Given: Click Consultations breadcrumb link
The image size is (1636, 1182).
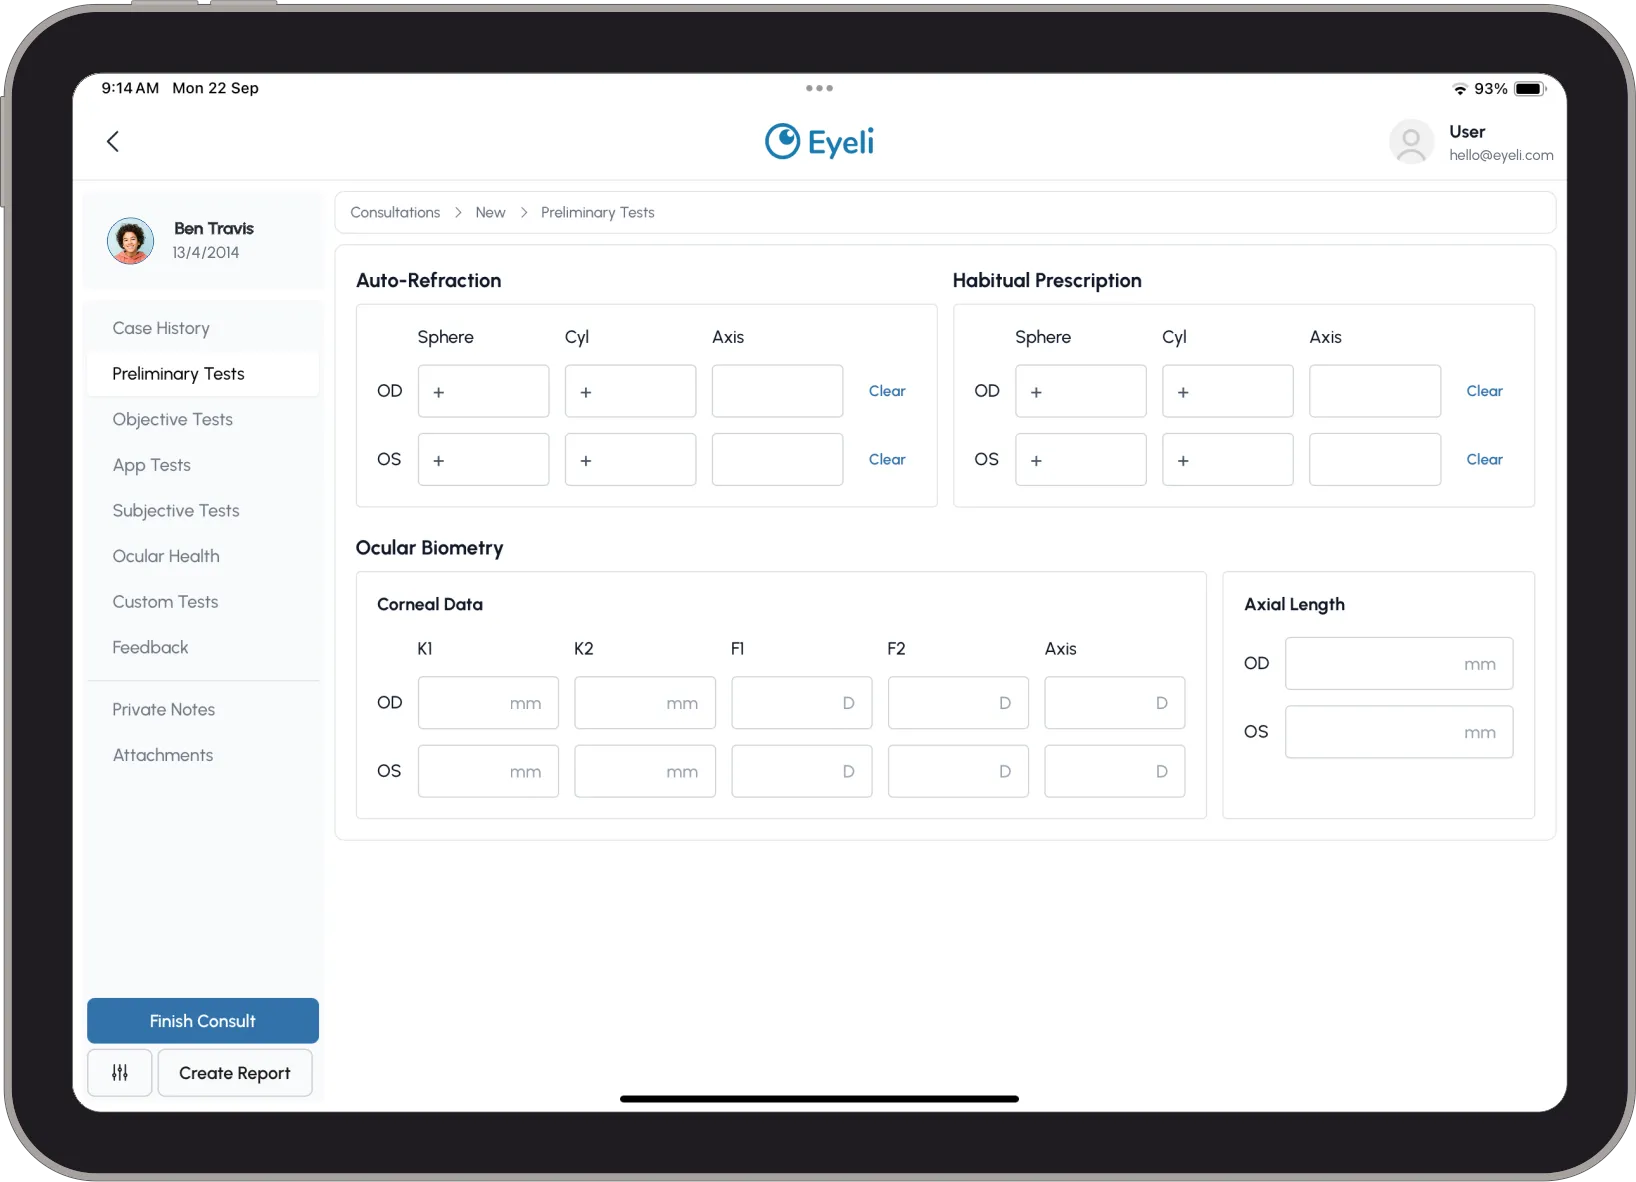Looking at the screenshot, I should point(395,212).
